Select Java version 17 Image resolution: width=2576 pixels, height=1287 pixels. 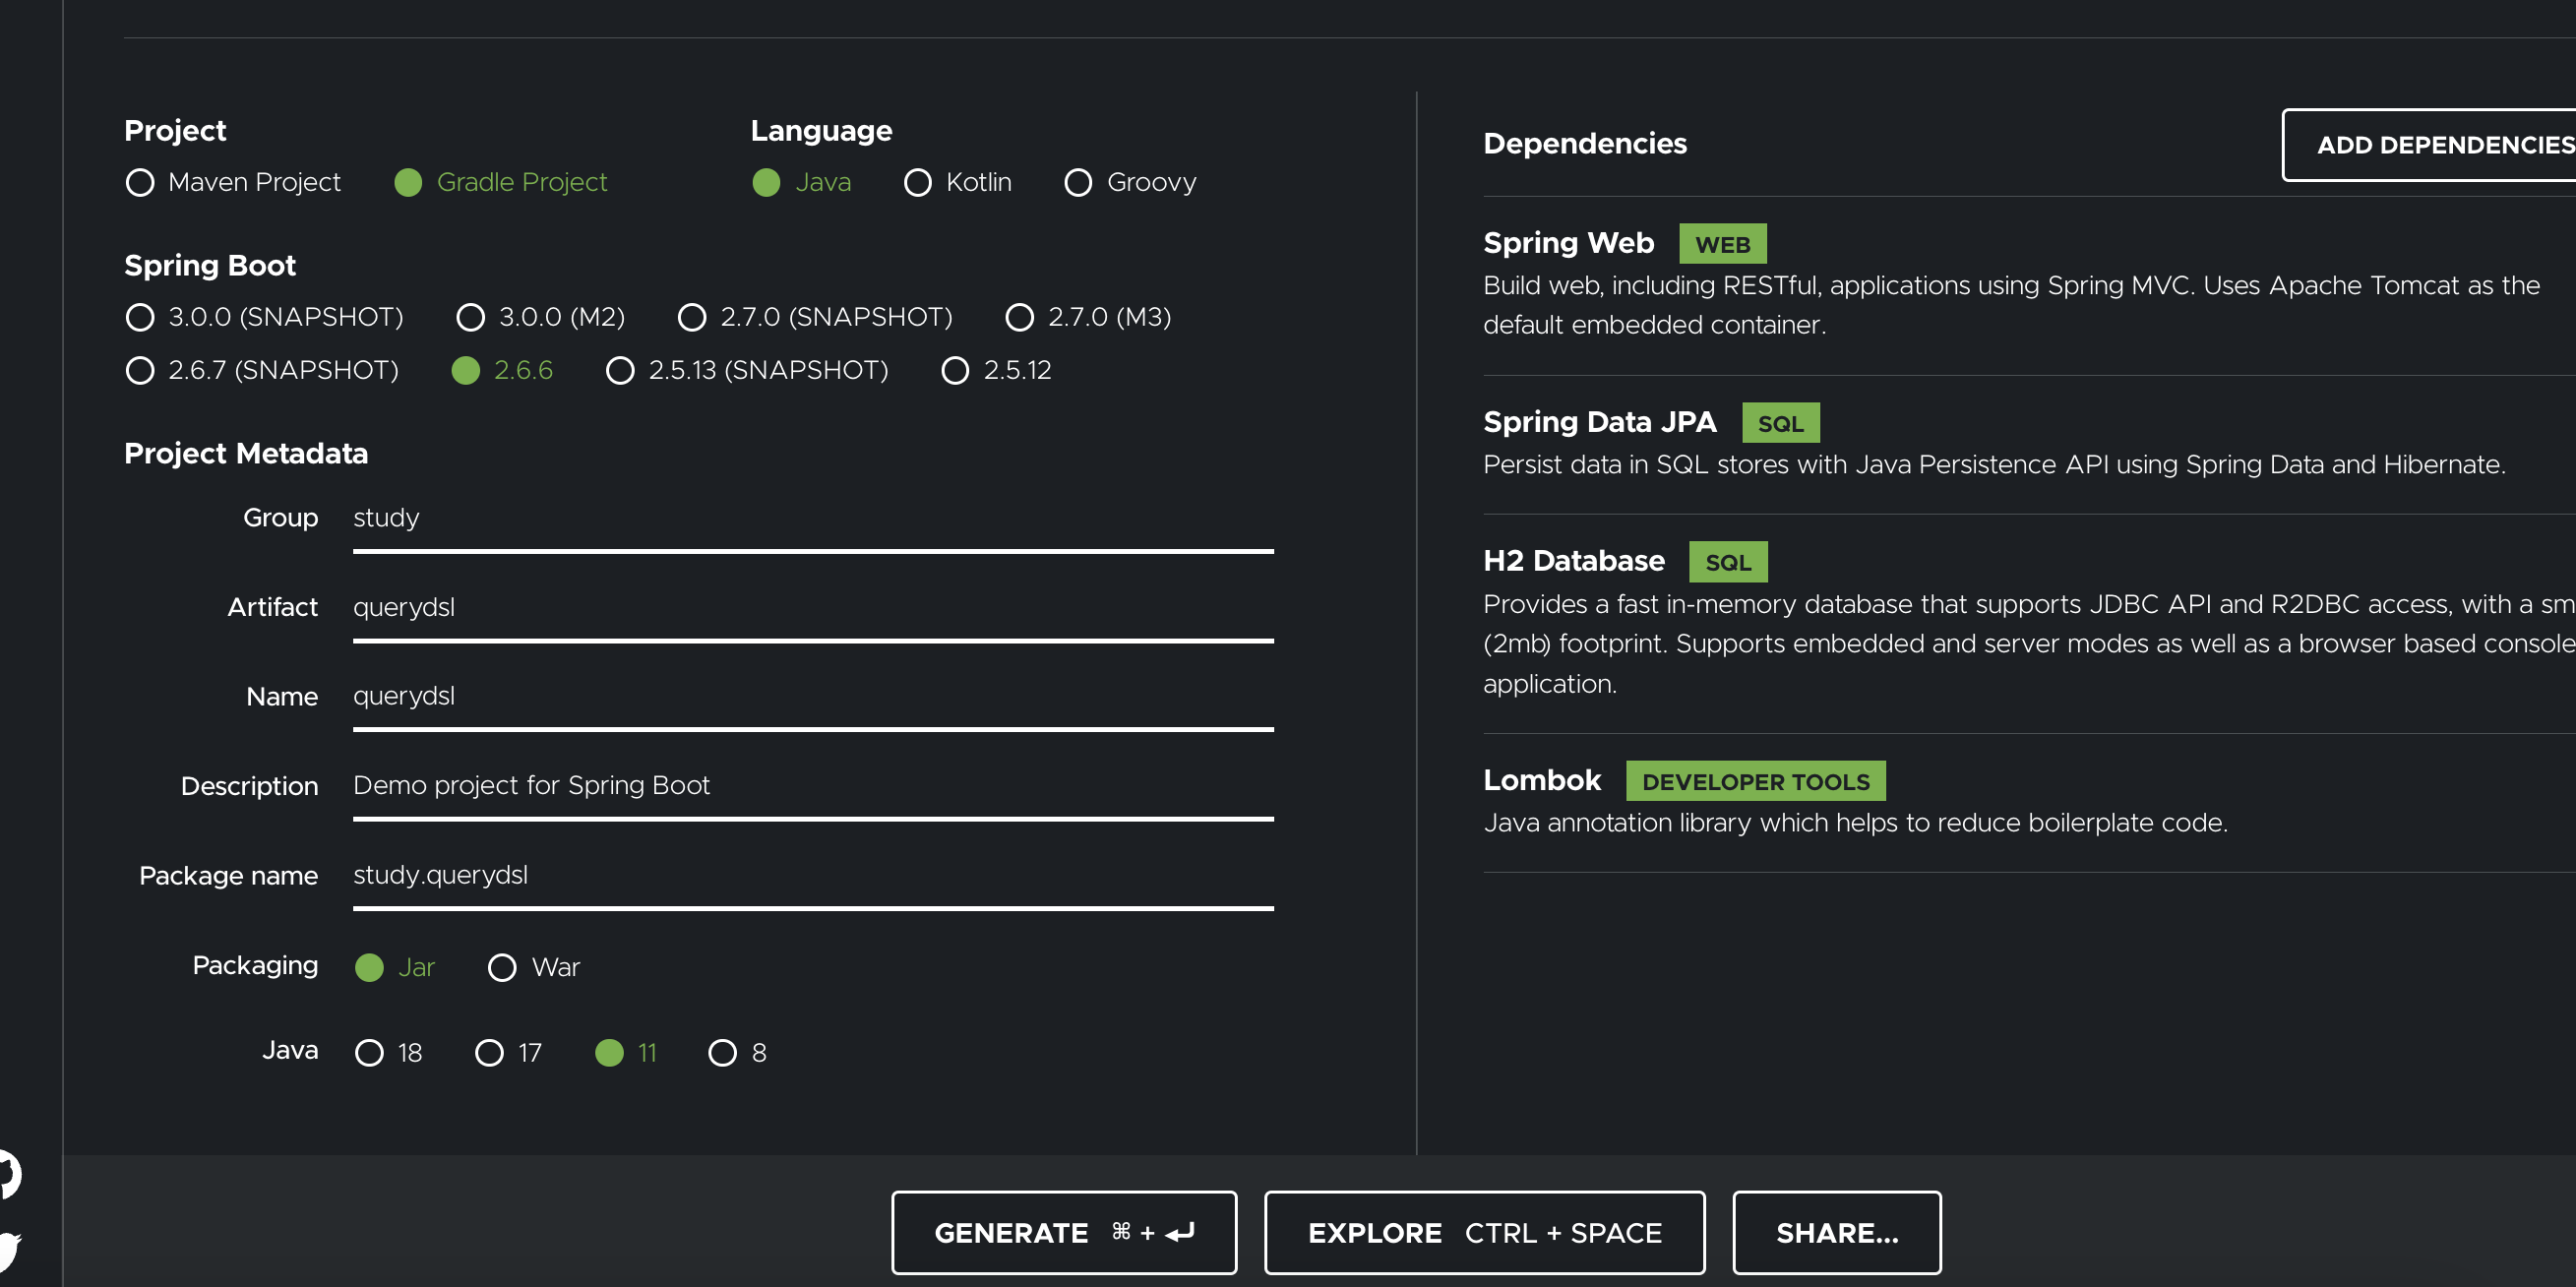[489, 1052]
